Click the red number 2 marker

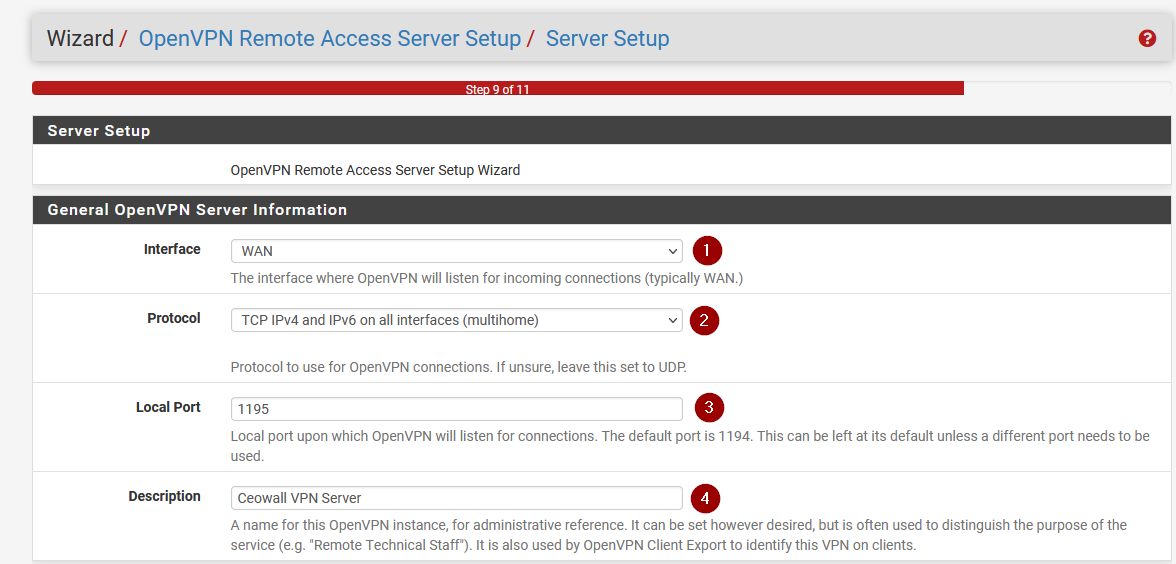pos(704,320)
